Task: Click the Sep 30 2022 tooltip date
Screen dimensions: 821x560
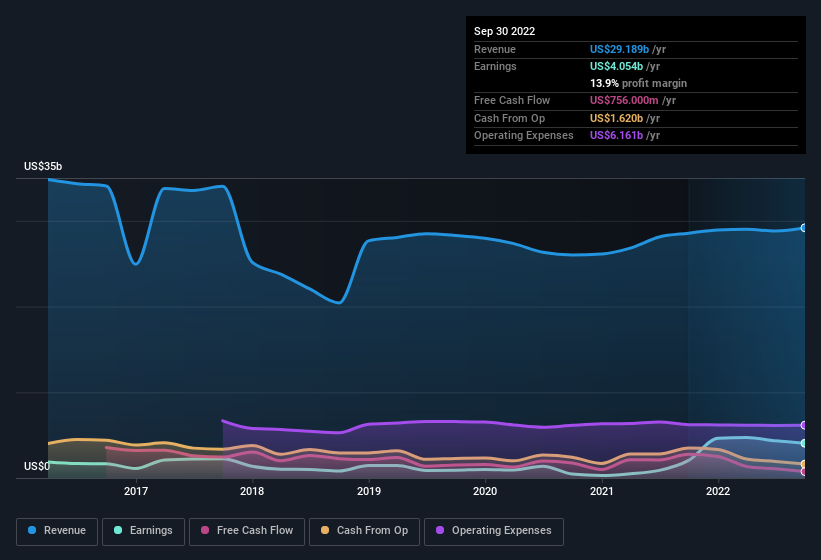Action: pos(504,31)
